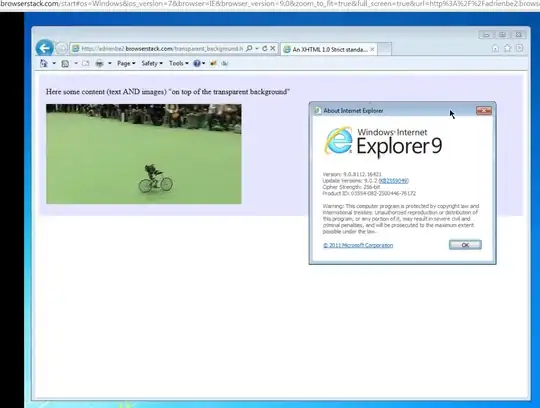Click the IE address bar URL field
Screen dimensions: 540x408
pyautogui.click(x=162, y=49)
